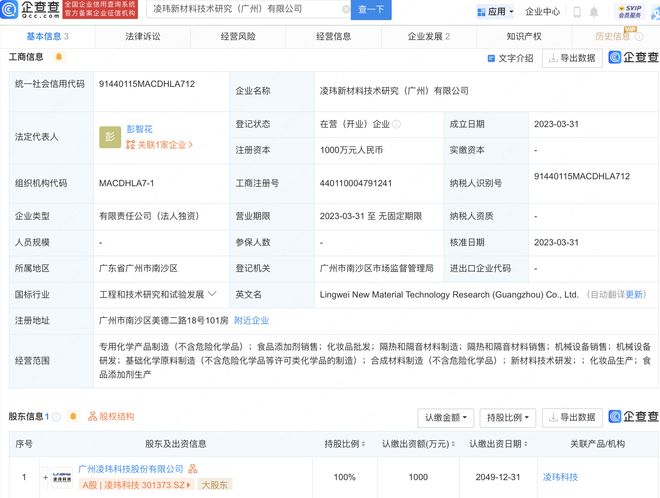Open 附近企业 nearby companies link
This screenshot has height=498, width=660.
[251, 320]
